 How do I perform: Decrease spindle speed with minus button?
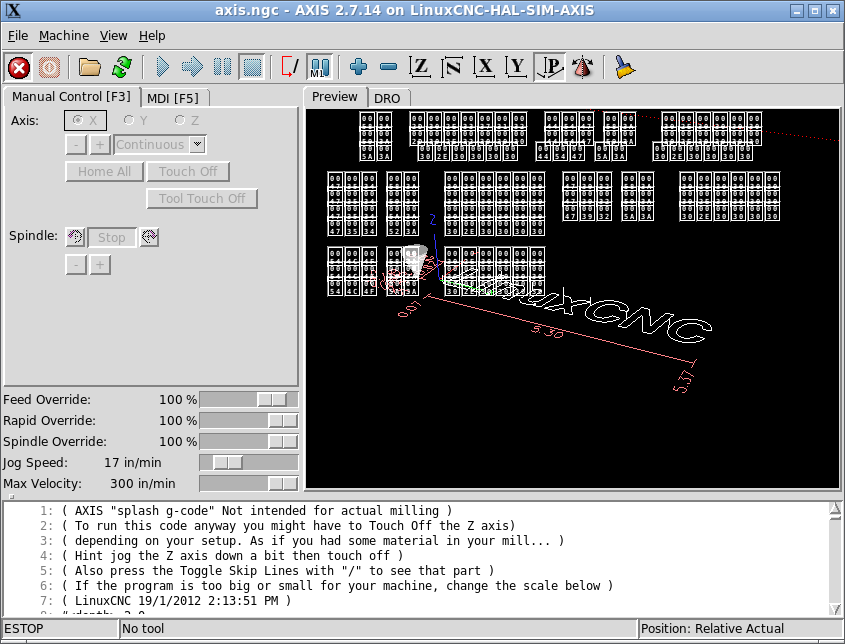77,265
